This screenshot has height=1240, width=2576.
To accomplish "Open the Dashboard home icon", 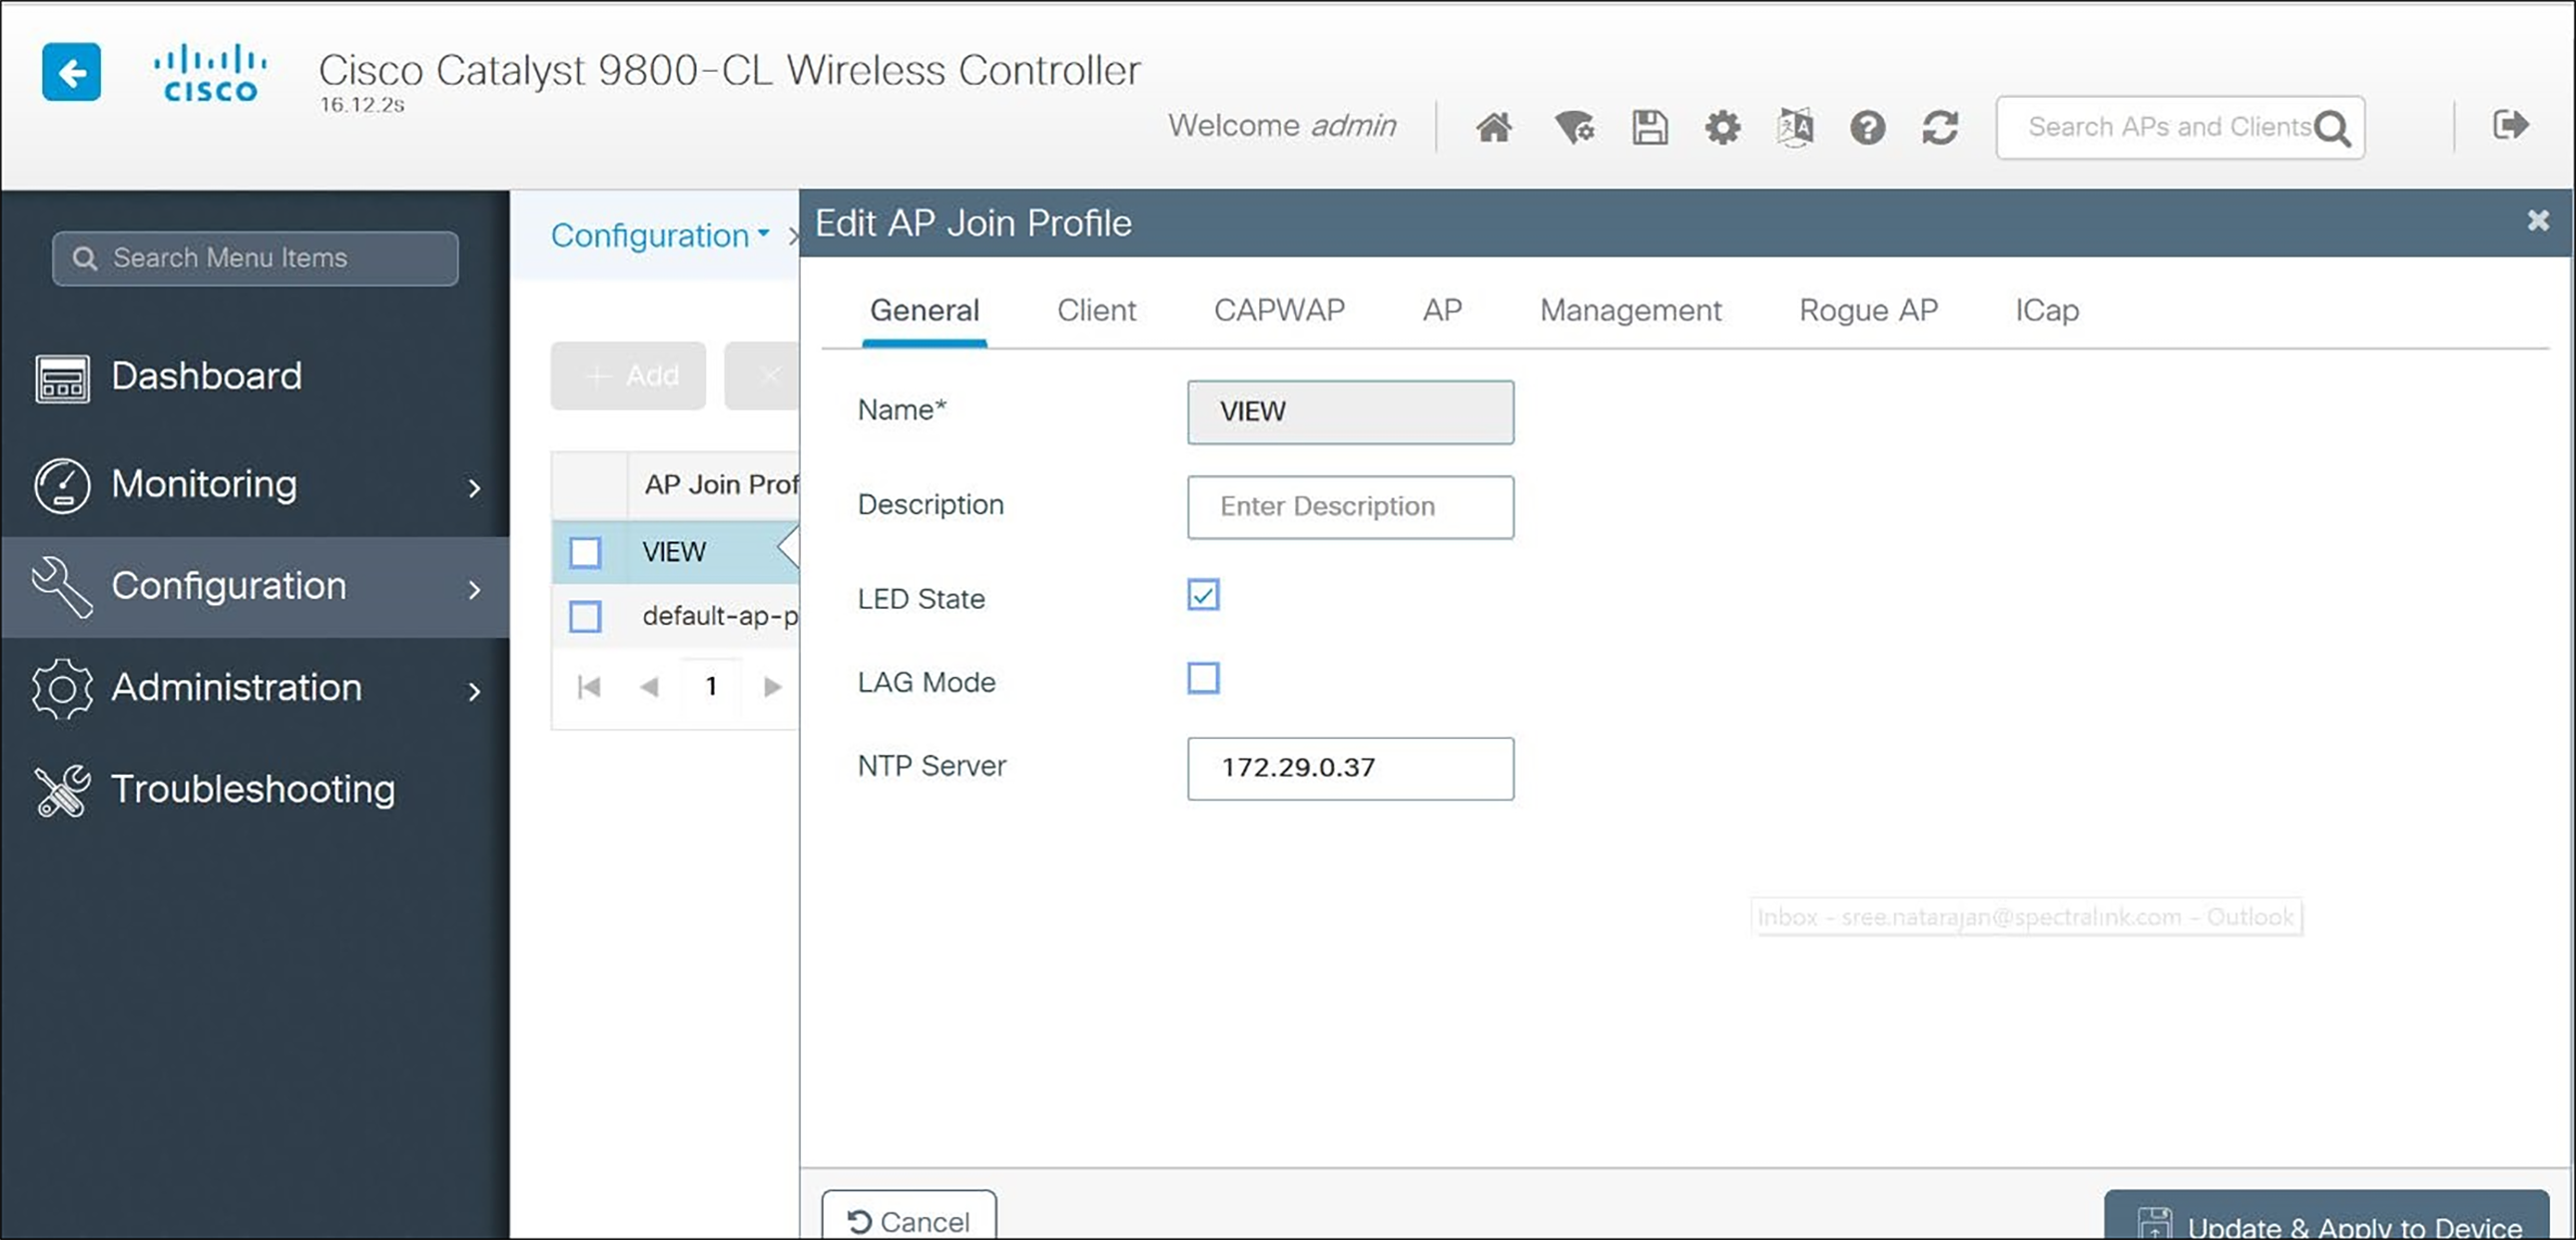I will point(1494,127).
